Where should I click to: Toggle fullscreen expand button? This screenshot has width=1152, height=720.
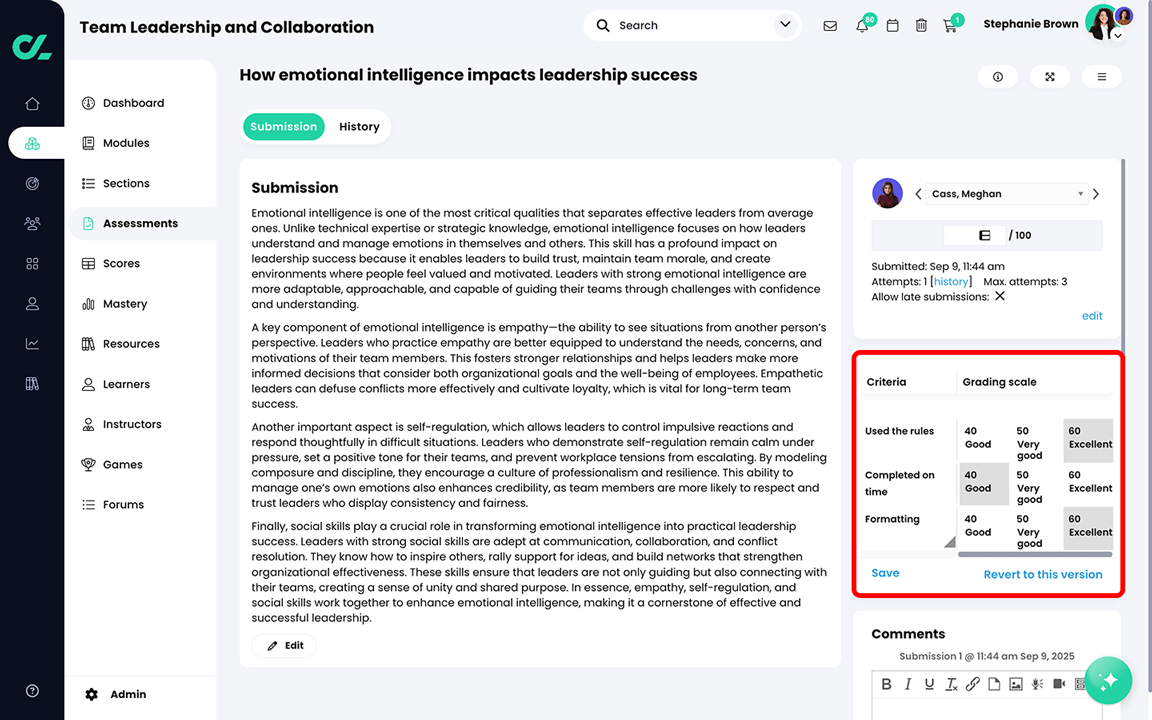pyautogui.click(x=1050, y=76)
